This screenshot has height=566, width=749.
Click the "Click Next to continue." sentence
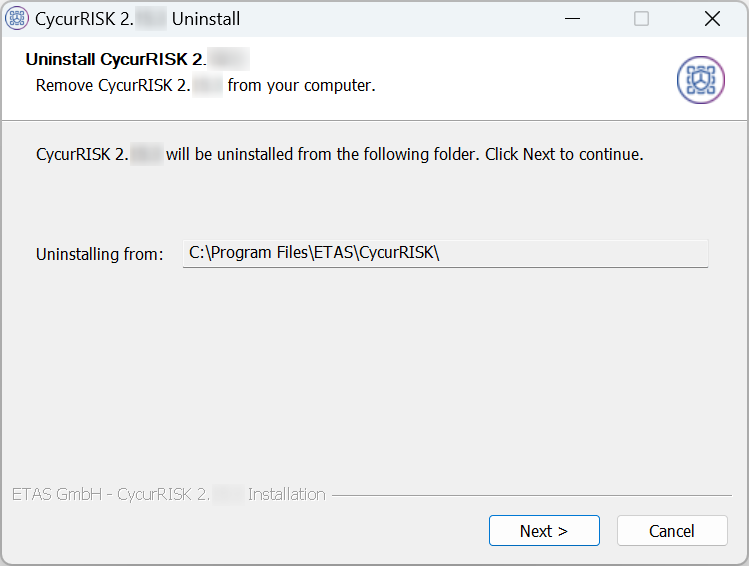click(x=564, y=155)
